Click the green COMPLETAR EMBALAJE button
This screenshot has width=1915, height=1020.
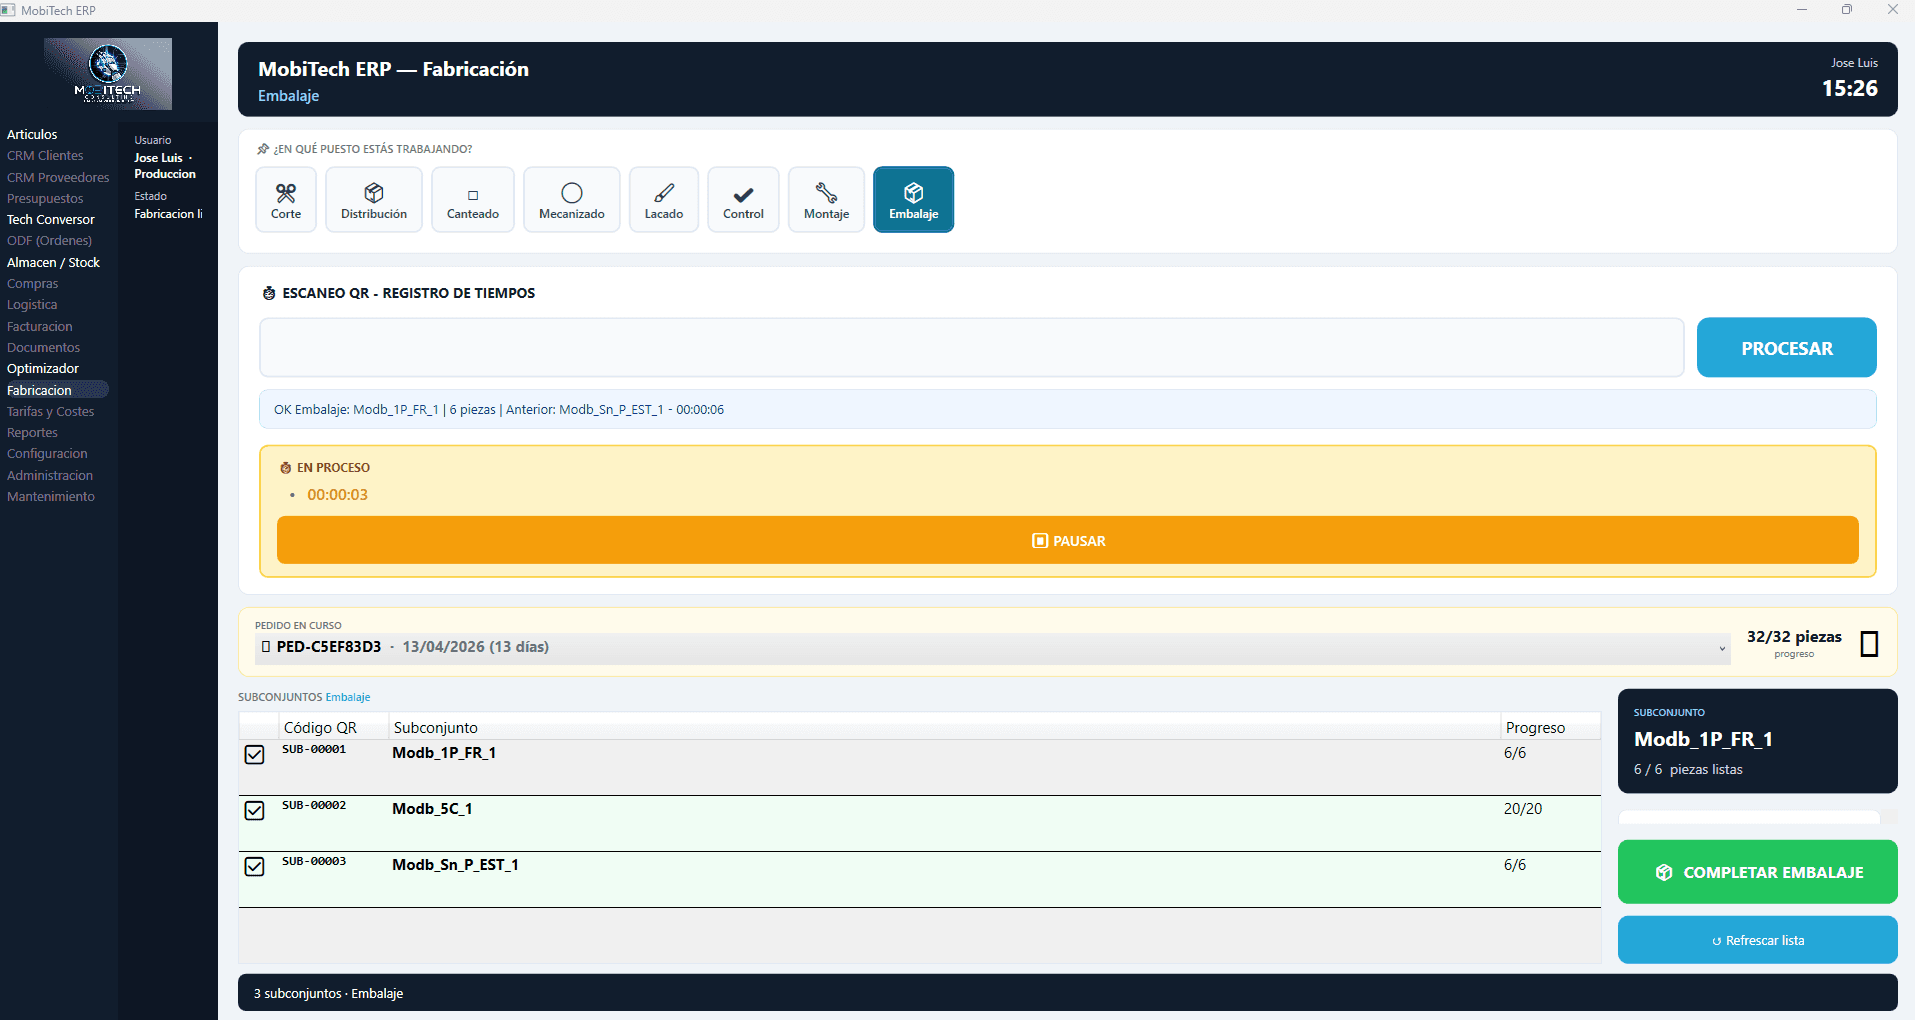coord(1757,872)
